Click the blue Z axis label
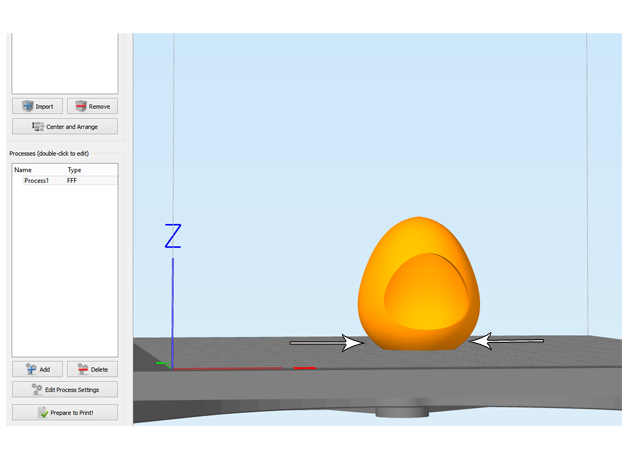The height and width of the screenshot is (472, 628). [x=173, y=236]
